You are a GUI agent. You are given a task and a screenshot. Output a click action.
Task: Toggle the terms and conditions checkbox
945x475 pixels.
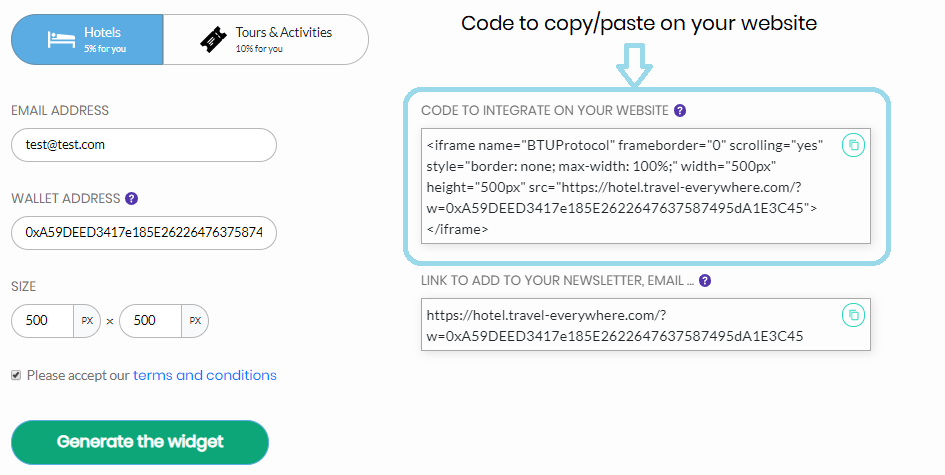click(x=16, y=376)
